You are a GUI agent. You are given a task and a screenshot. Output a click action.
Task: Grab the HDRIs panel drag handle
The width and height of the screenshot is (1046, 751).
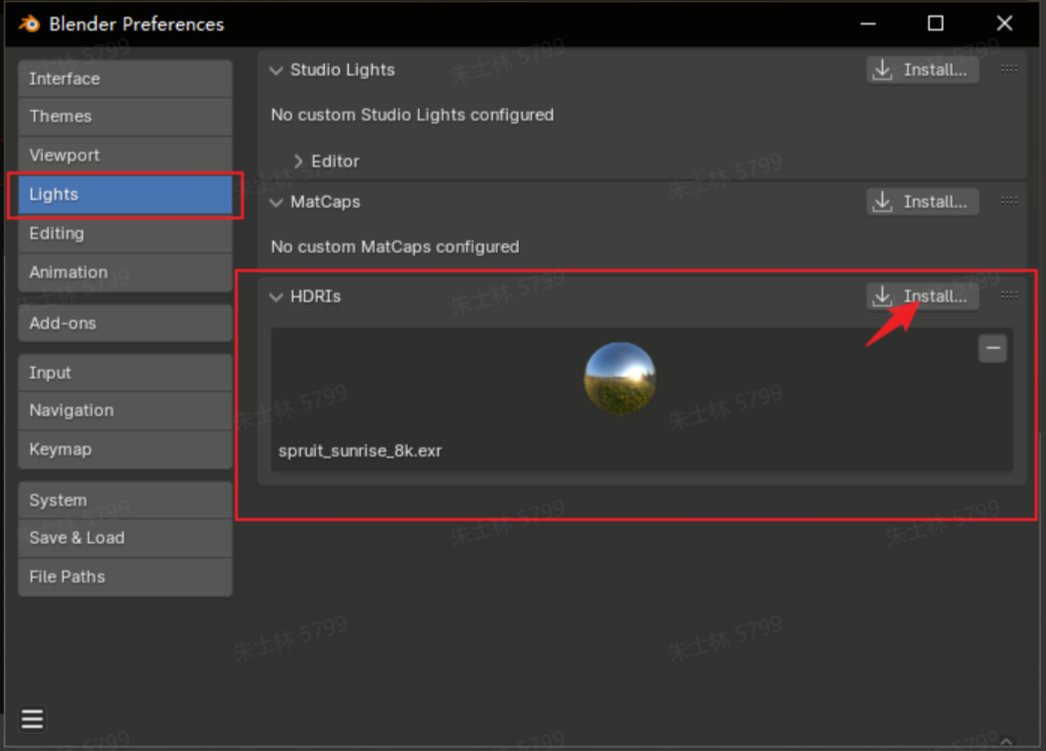(1009, 295)
